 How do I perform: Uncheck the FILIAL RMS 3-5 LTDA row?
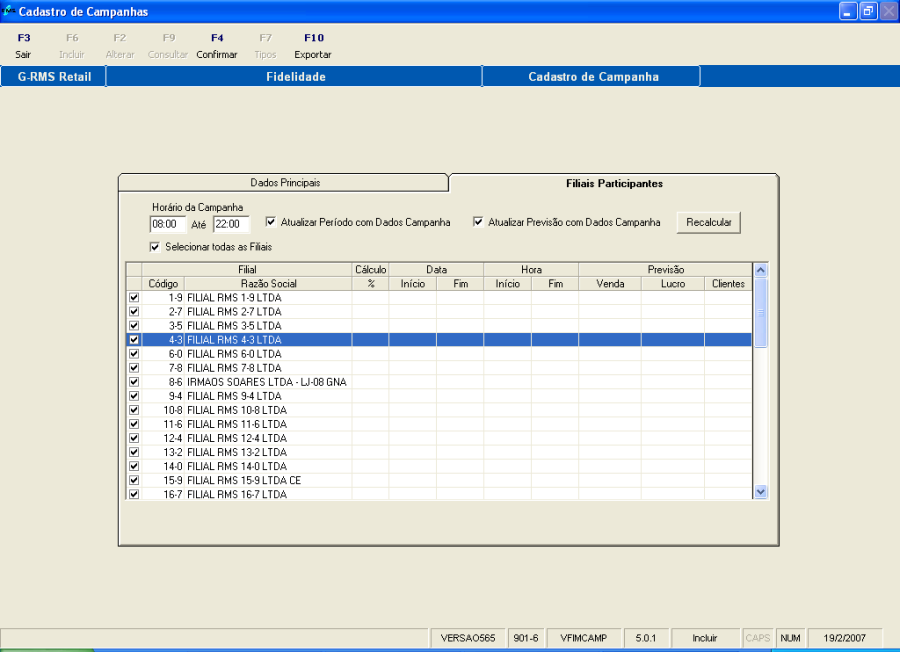point(134,325)
